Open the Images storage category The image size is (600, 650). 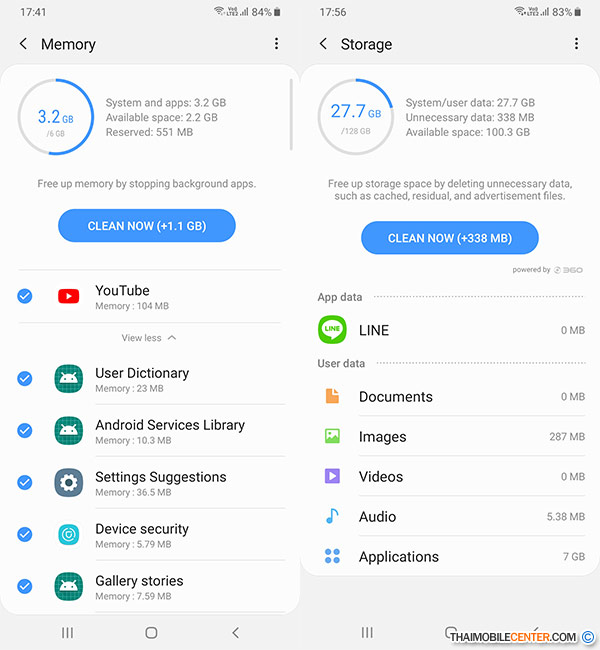coord(450,437)
